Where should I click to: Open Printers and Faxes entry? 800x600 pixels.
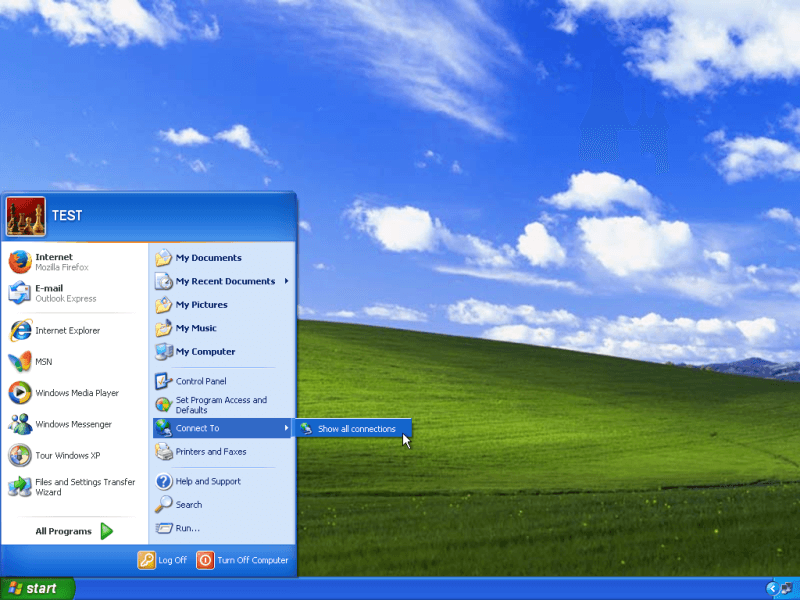210,452
